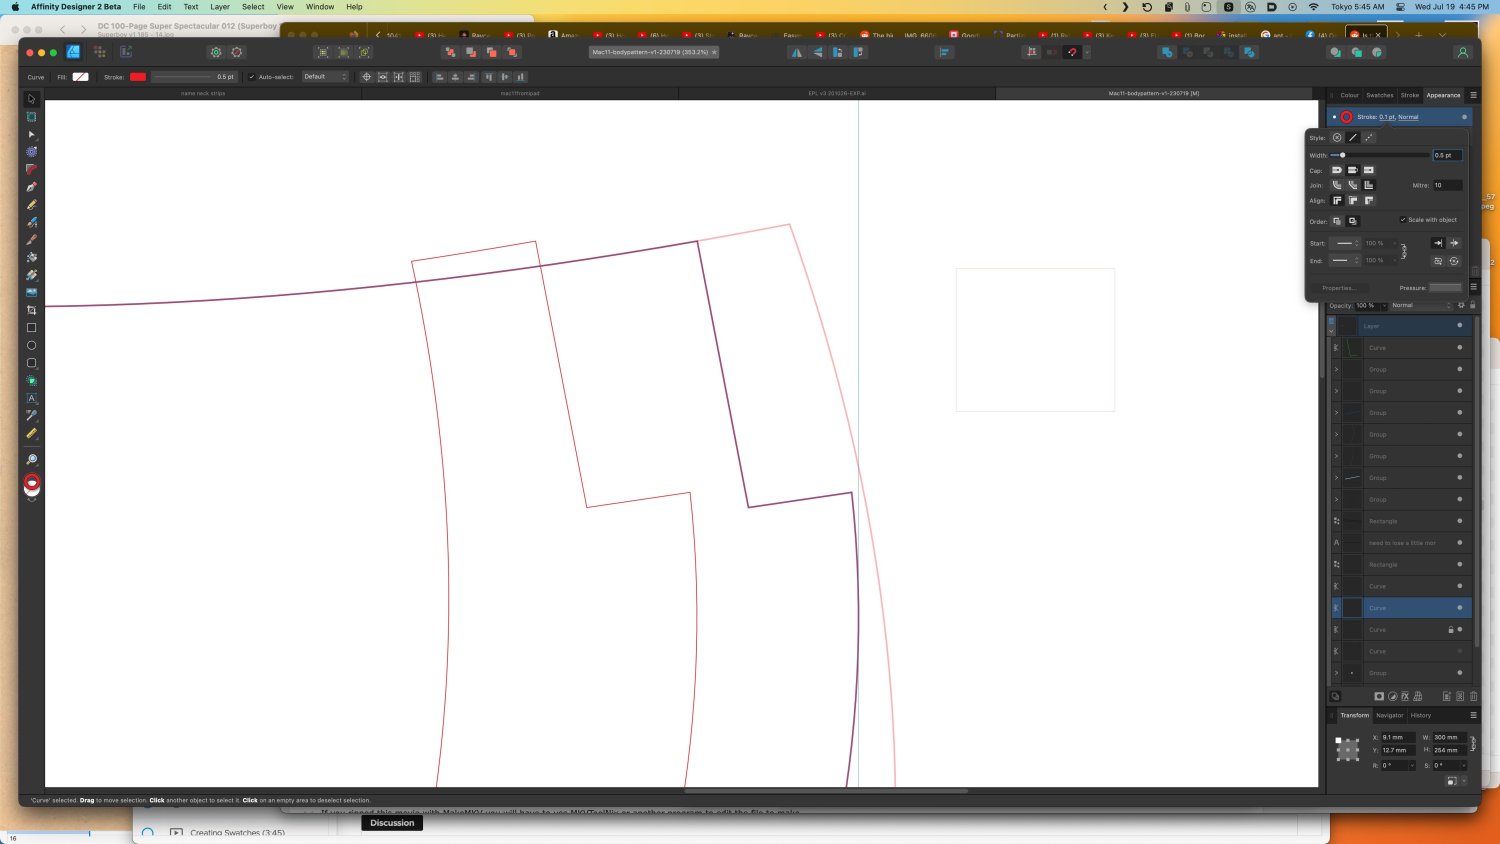Select the Artistic Text tool
Image resolution: width=1500 pixels, height=844 pixels.
(x=31, y=398)
